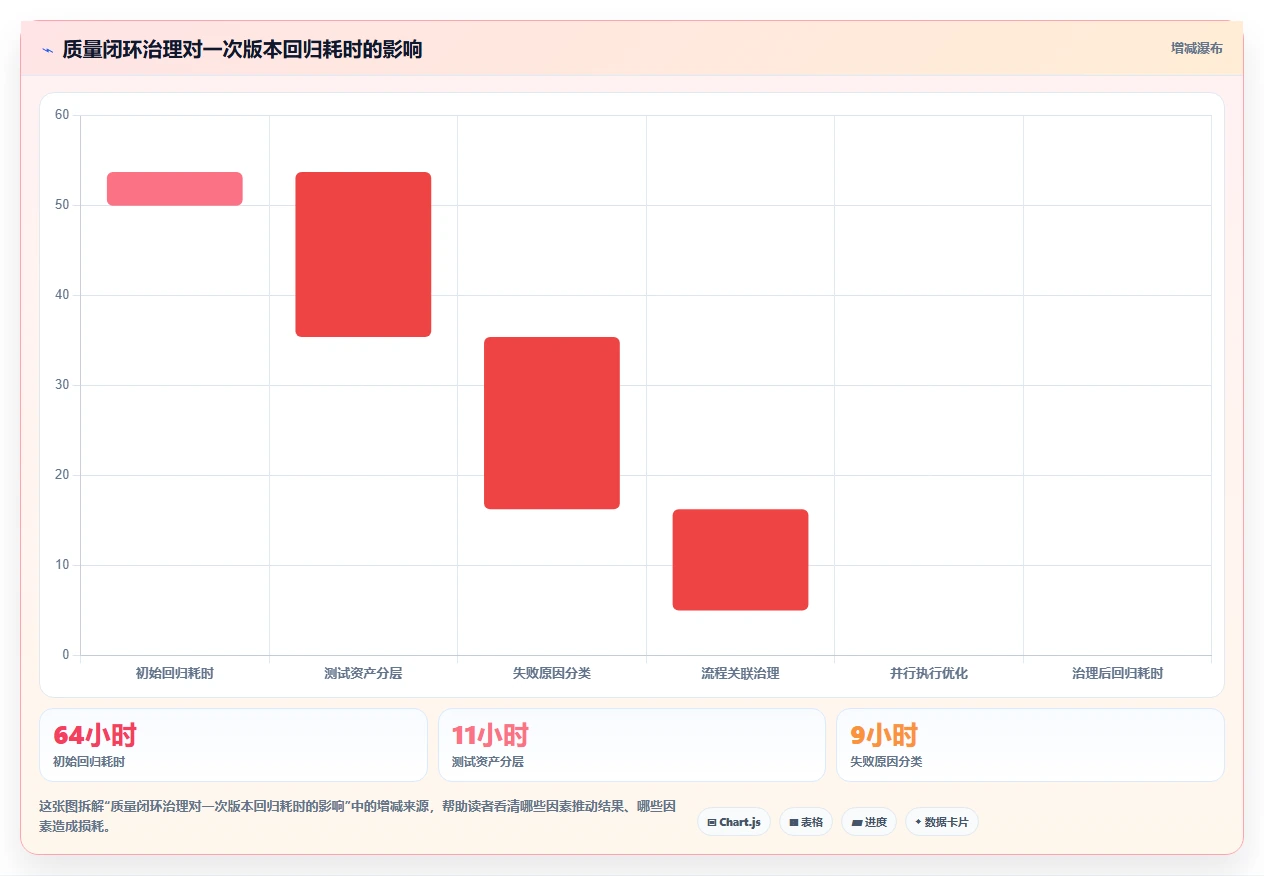The image size is (1264, 876).
Task: Click the title 质量闭环治理对一次版本回归耗时的影响
Action: pyautogui.click(x=242, y=49)
